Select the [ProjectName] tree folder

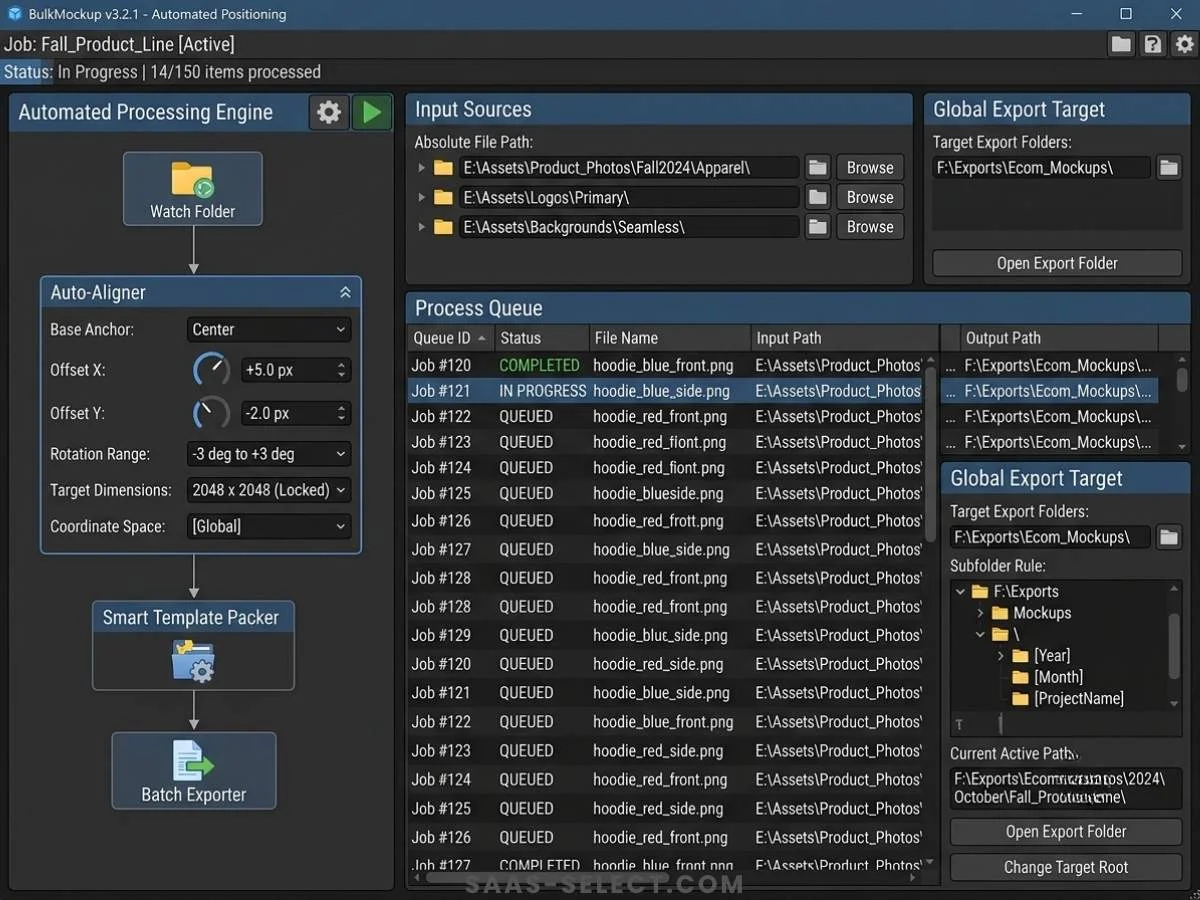pyautogui.click(x=1067, y=699)
